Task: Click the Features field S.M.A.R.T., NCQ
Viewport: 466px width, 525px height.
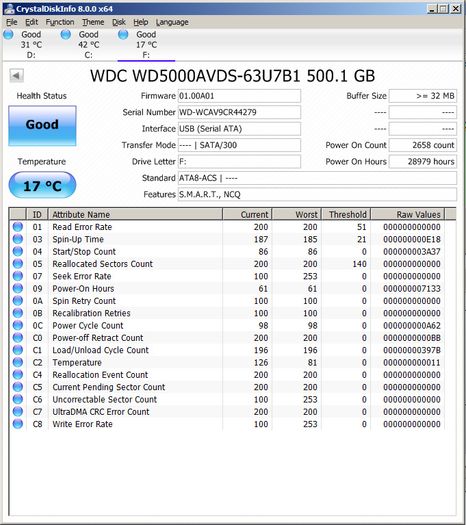Action: [317, 195]
